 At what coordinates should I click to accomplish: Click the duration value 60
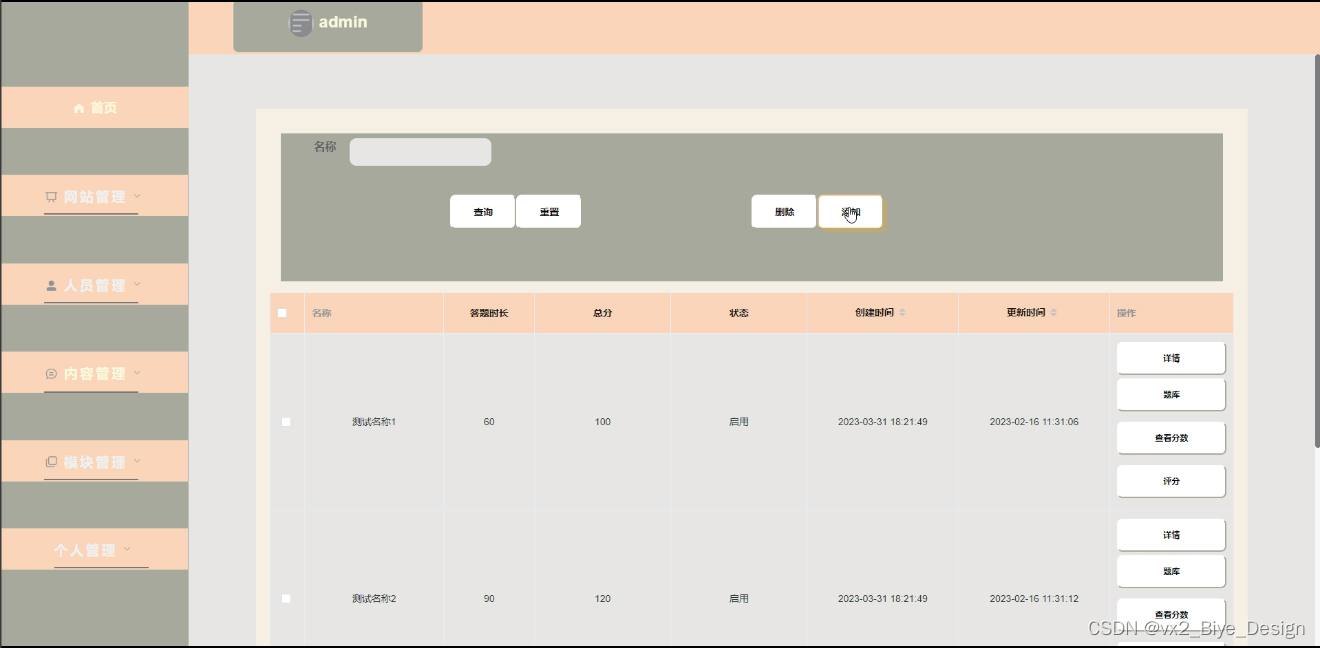(489, 422)
